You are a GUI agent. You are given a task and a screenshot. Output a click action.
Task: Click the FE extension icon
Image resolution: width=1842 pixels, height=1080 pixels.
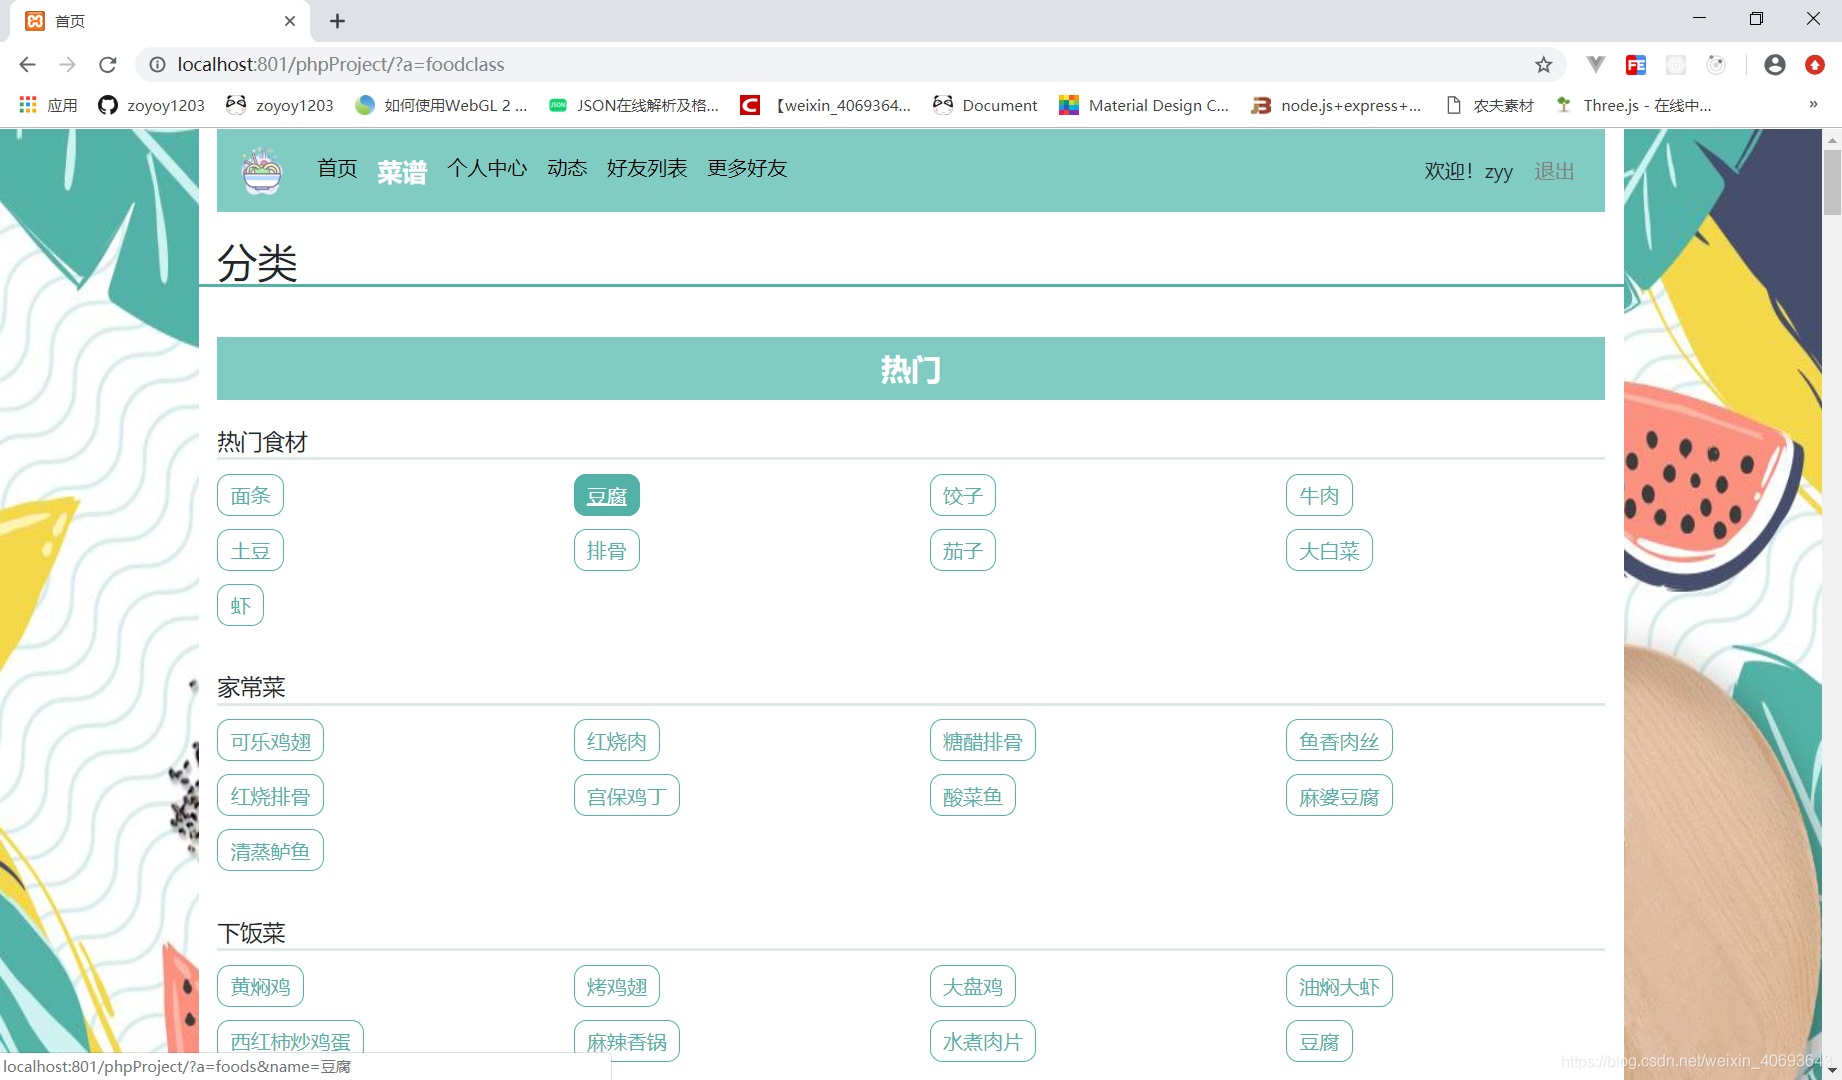pos(1637,64)
